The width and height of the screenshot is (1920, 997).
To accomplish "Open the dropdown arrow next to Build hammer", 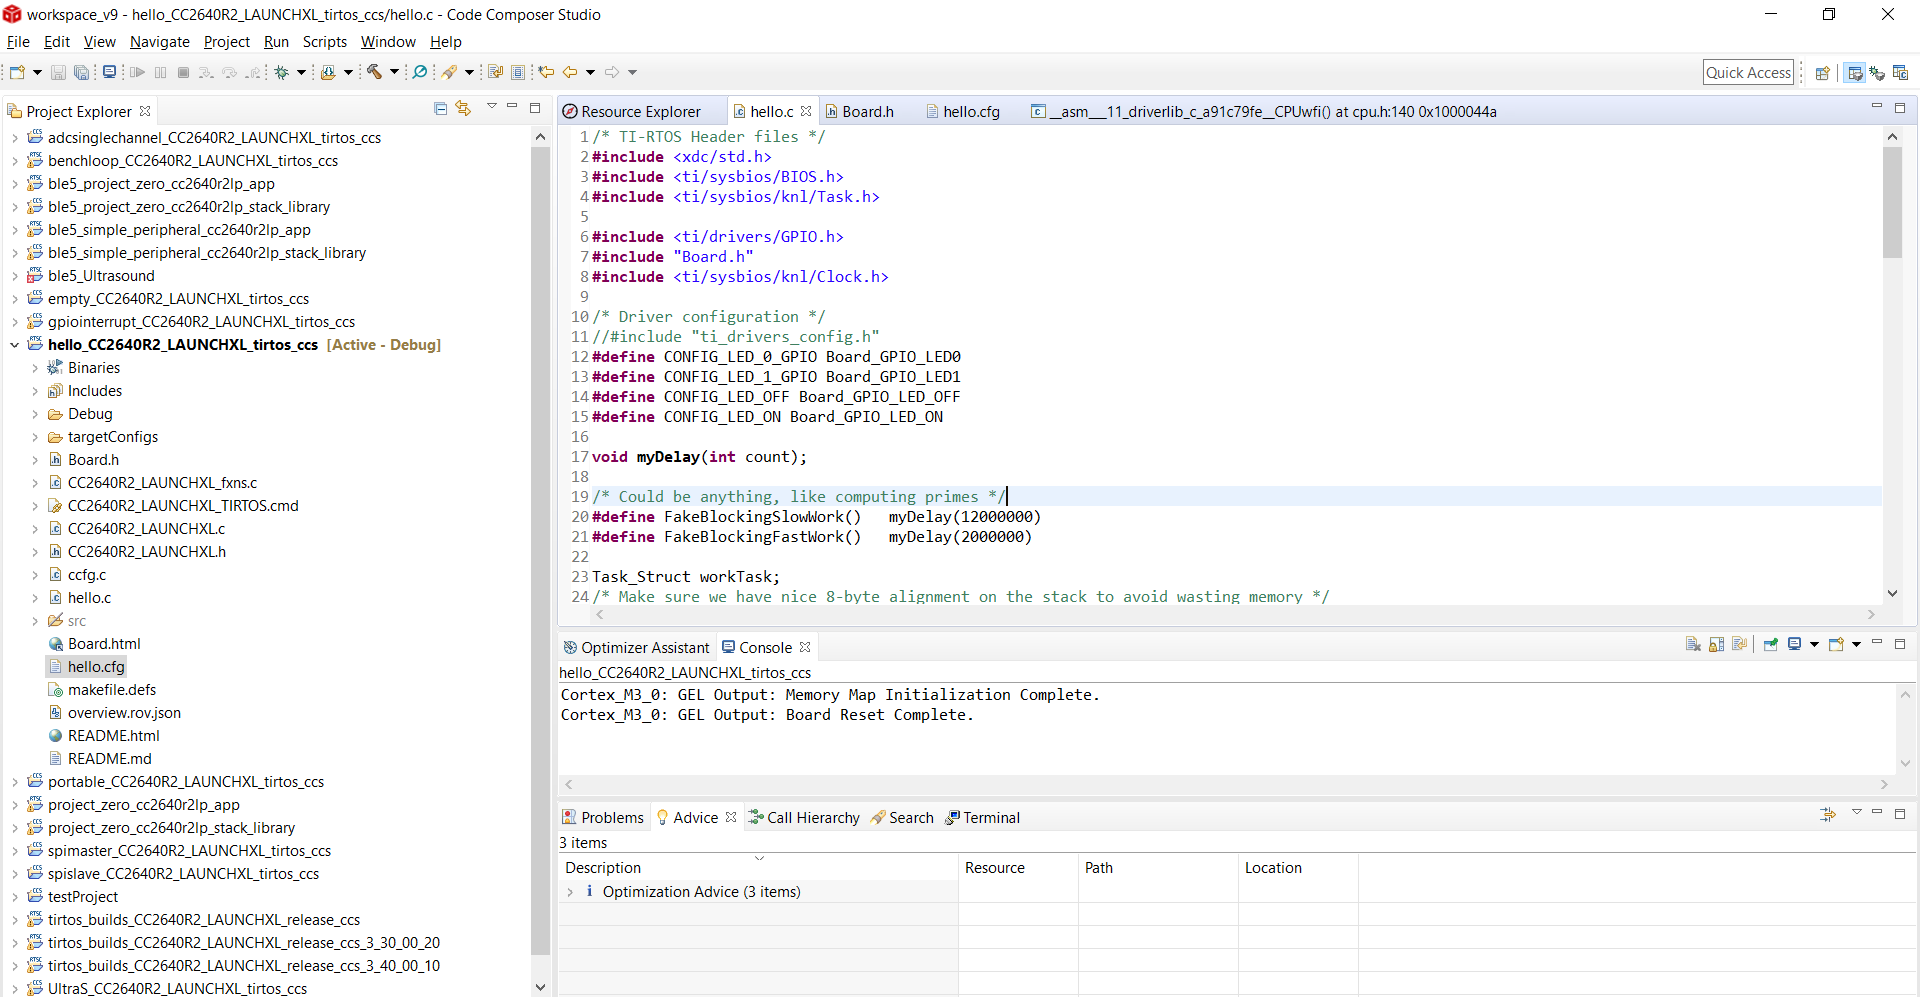I will coord(394,72).
